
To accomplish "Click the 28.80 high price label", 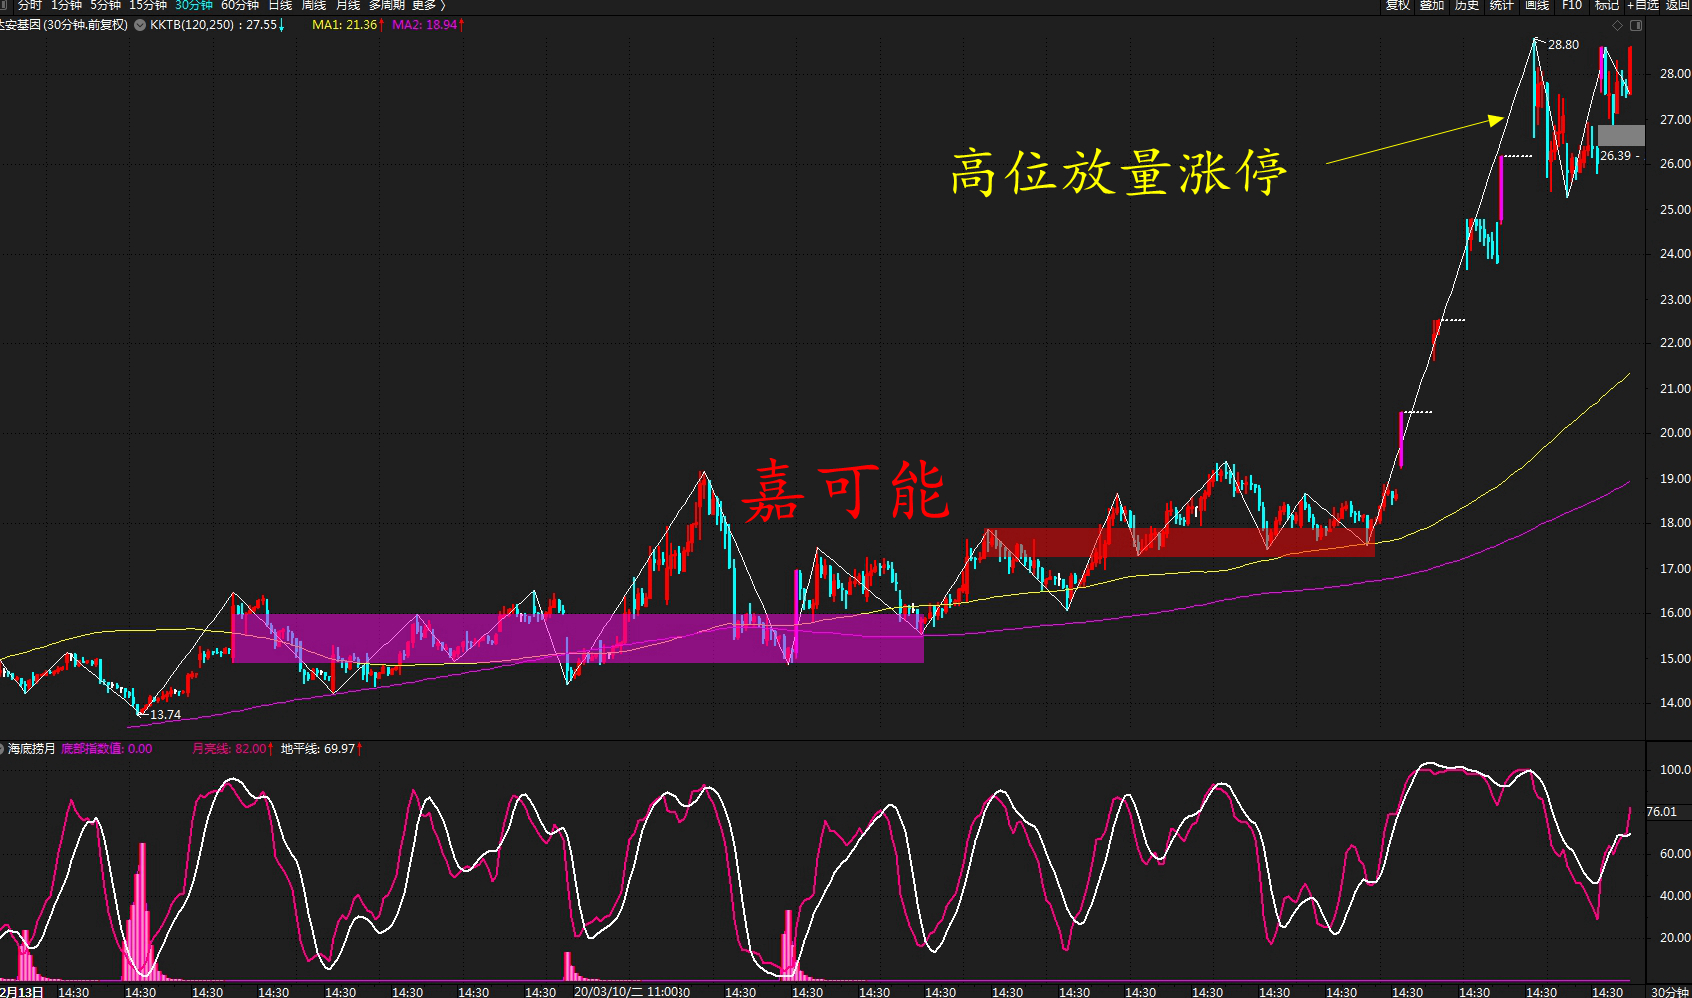I will coord(1563,45).
